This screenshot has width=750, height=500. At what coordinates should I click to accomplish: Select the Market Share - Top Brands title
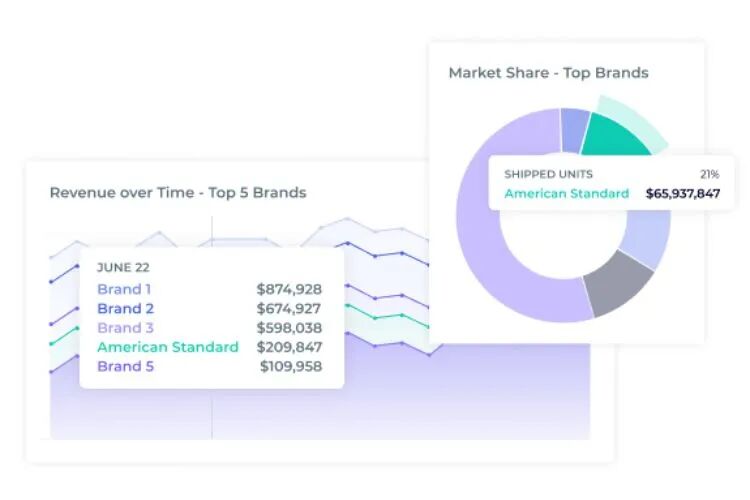[548, 73]
